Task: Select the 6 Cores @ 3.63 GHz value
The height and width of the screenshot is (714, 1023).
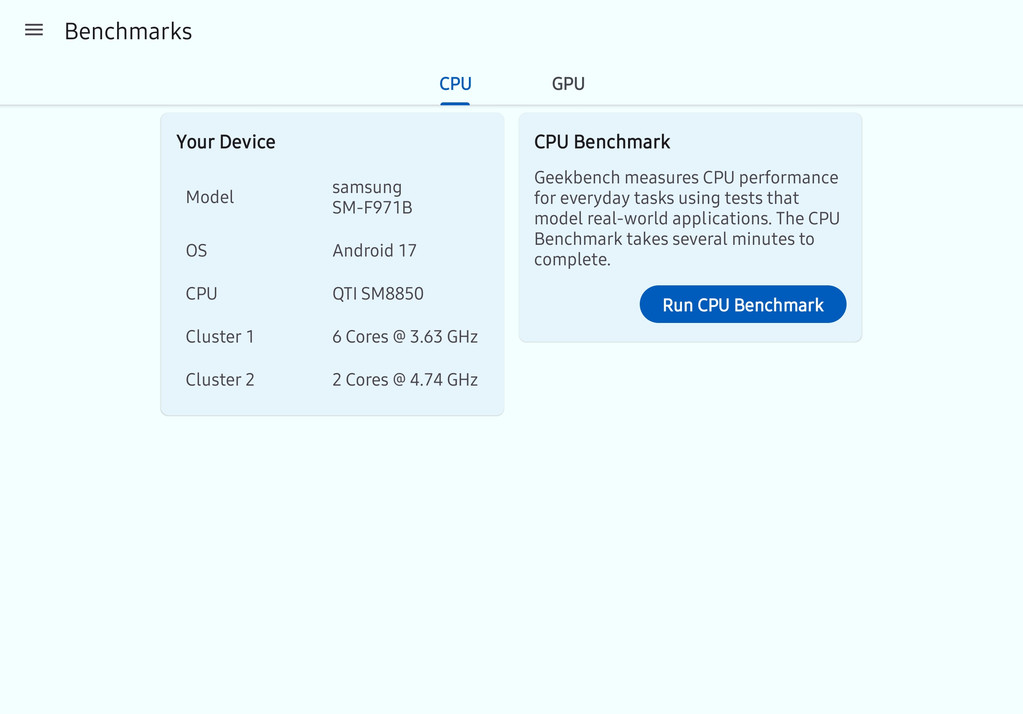Action: 405,337
